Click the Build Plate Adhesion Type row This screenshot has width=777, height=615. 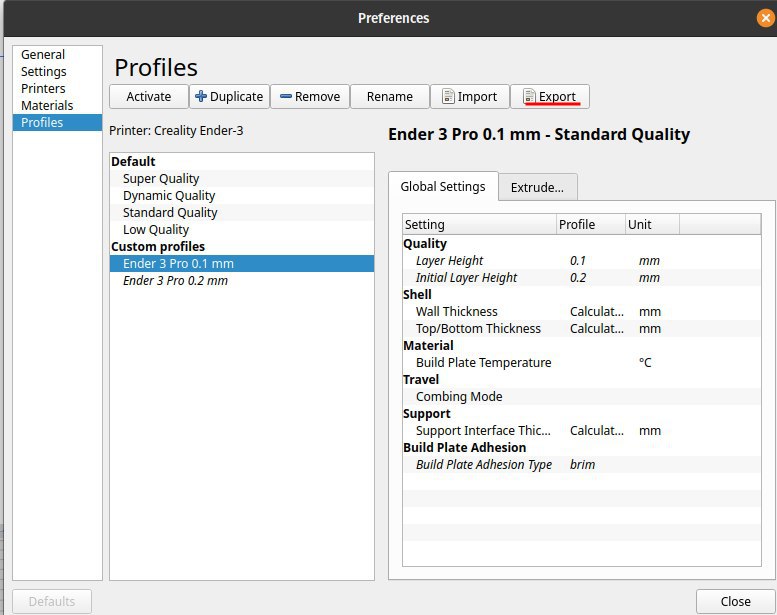point(582,464)
